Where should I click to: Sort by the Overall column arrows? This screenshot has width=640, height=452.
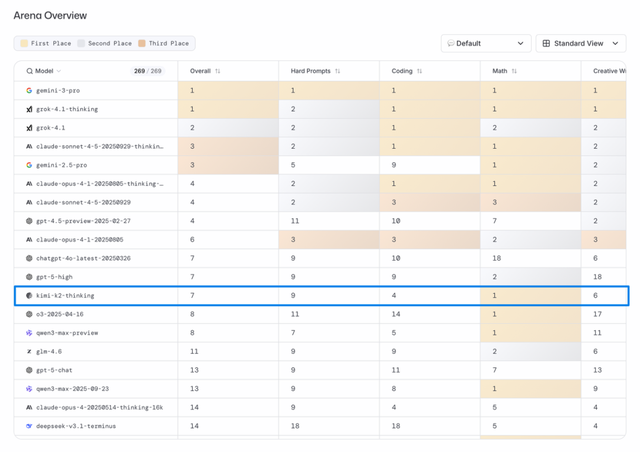click(218, 72)
